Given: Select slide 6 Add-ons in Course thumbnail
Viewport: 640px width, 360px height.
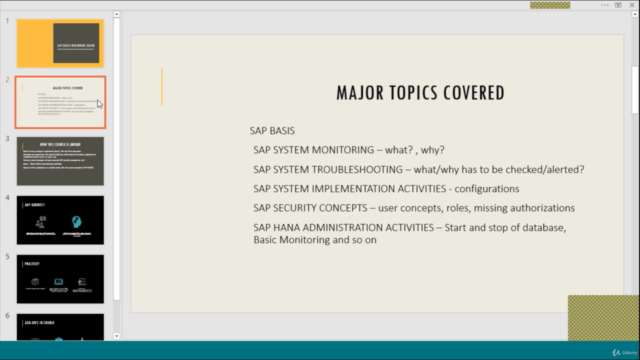Looking at the screenshot, I should [x=60, y=327].
